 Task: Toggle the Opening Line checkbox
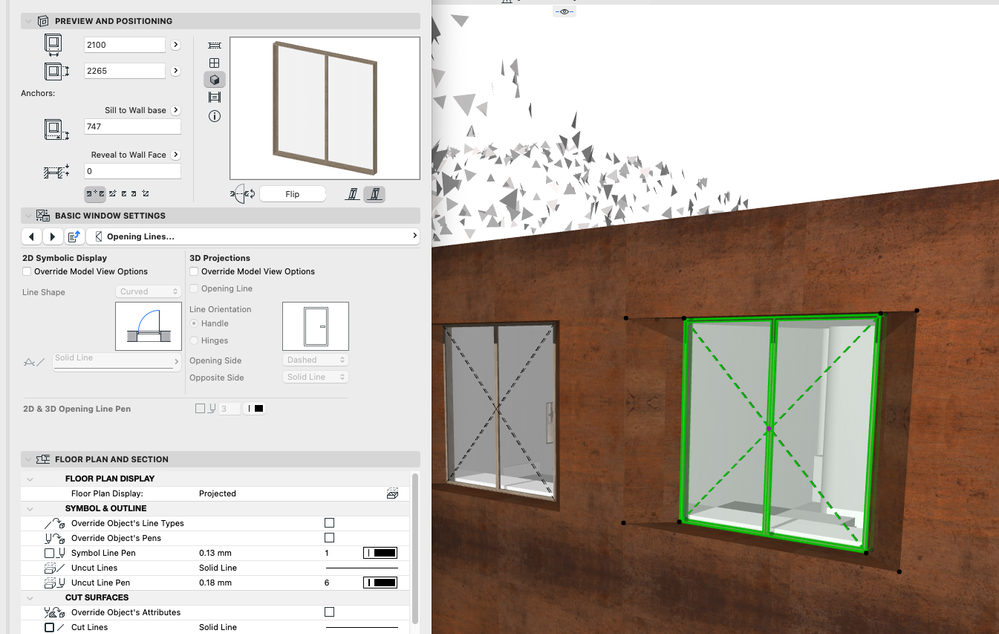(x=194, y=289)
